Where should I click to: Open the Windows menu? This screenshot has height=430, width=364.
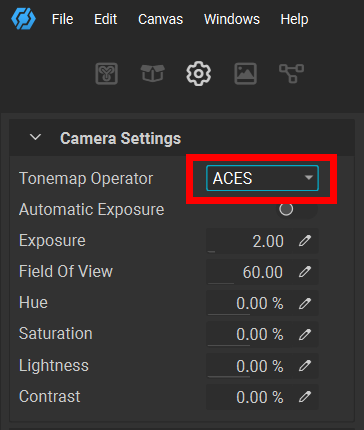[232, 19]
